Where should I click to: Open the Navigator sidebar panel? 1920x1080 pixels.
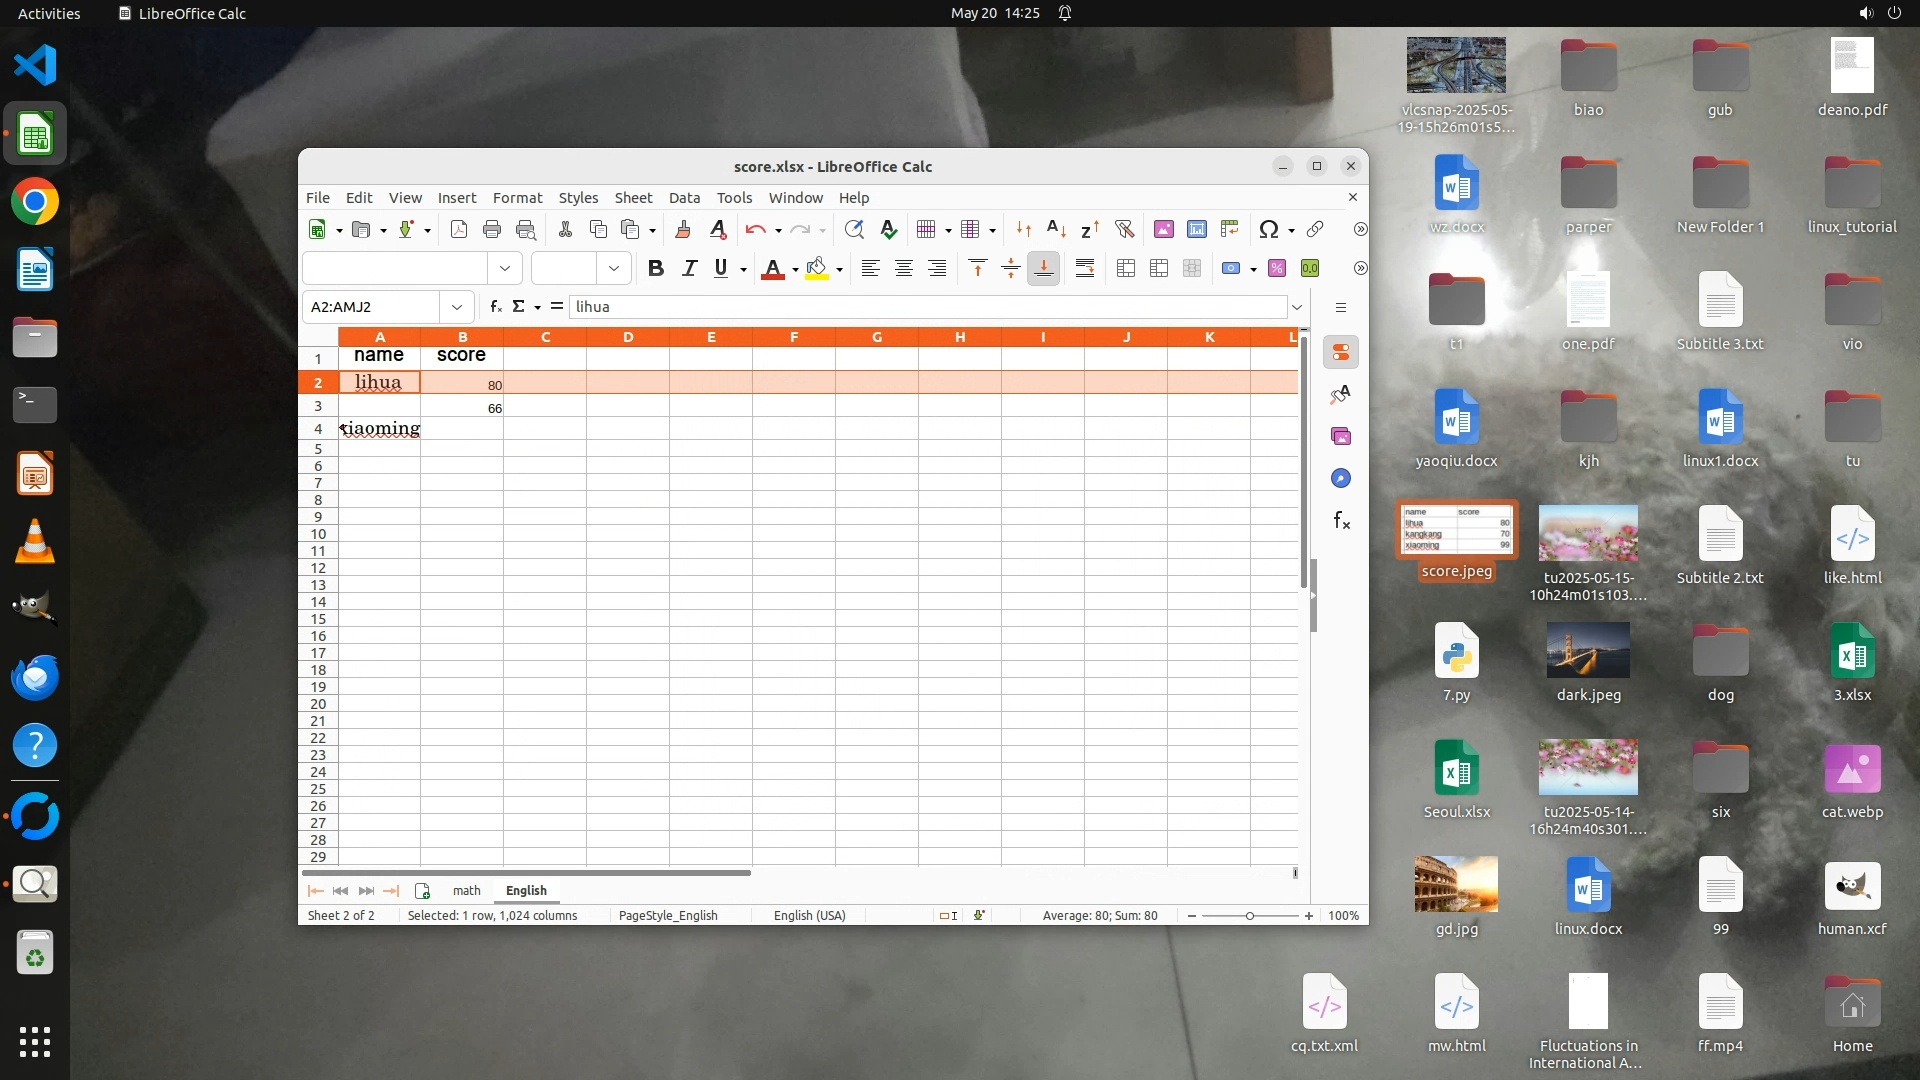point(1341,479)
